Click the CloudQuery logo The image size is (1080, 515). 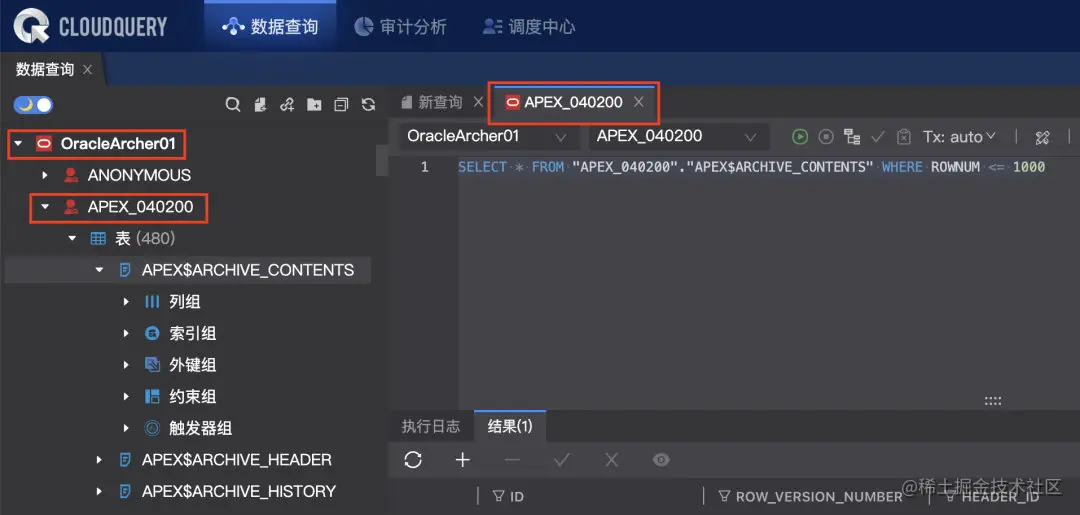pos(92,28)
